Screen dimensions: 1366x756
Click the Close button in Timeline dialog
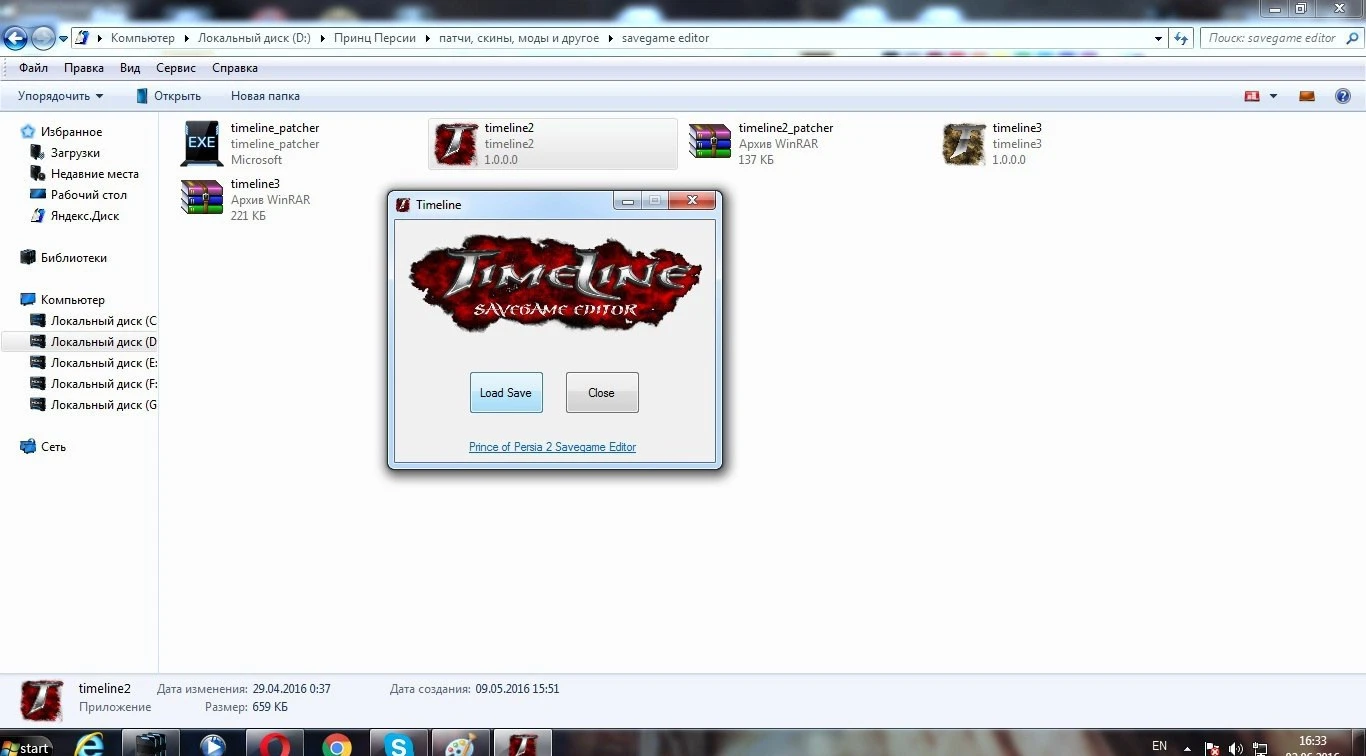click(602, 393)
